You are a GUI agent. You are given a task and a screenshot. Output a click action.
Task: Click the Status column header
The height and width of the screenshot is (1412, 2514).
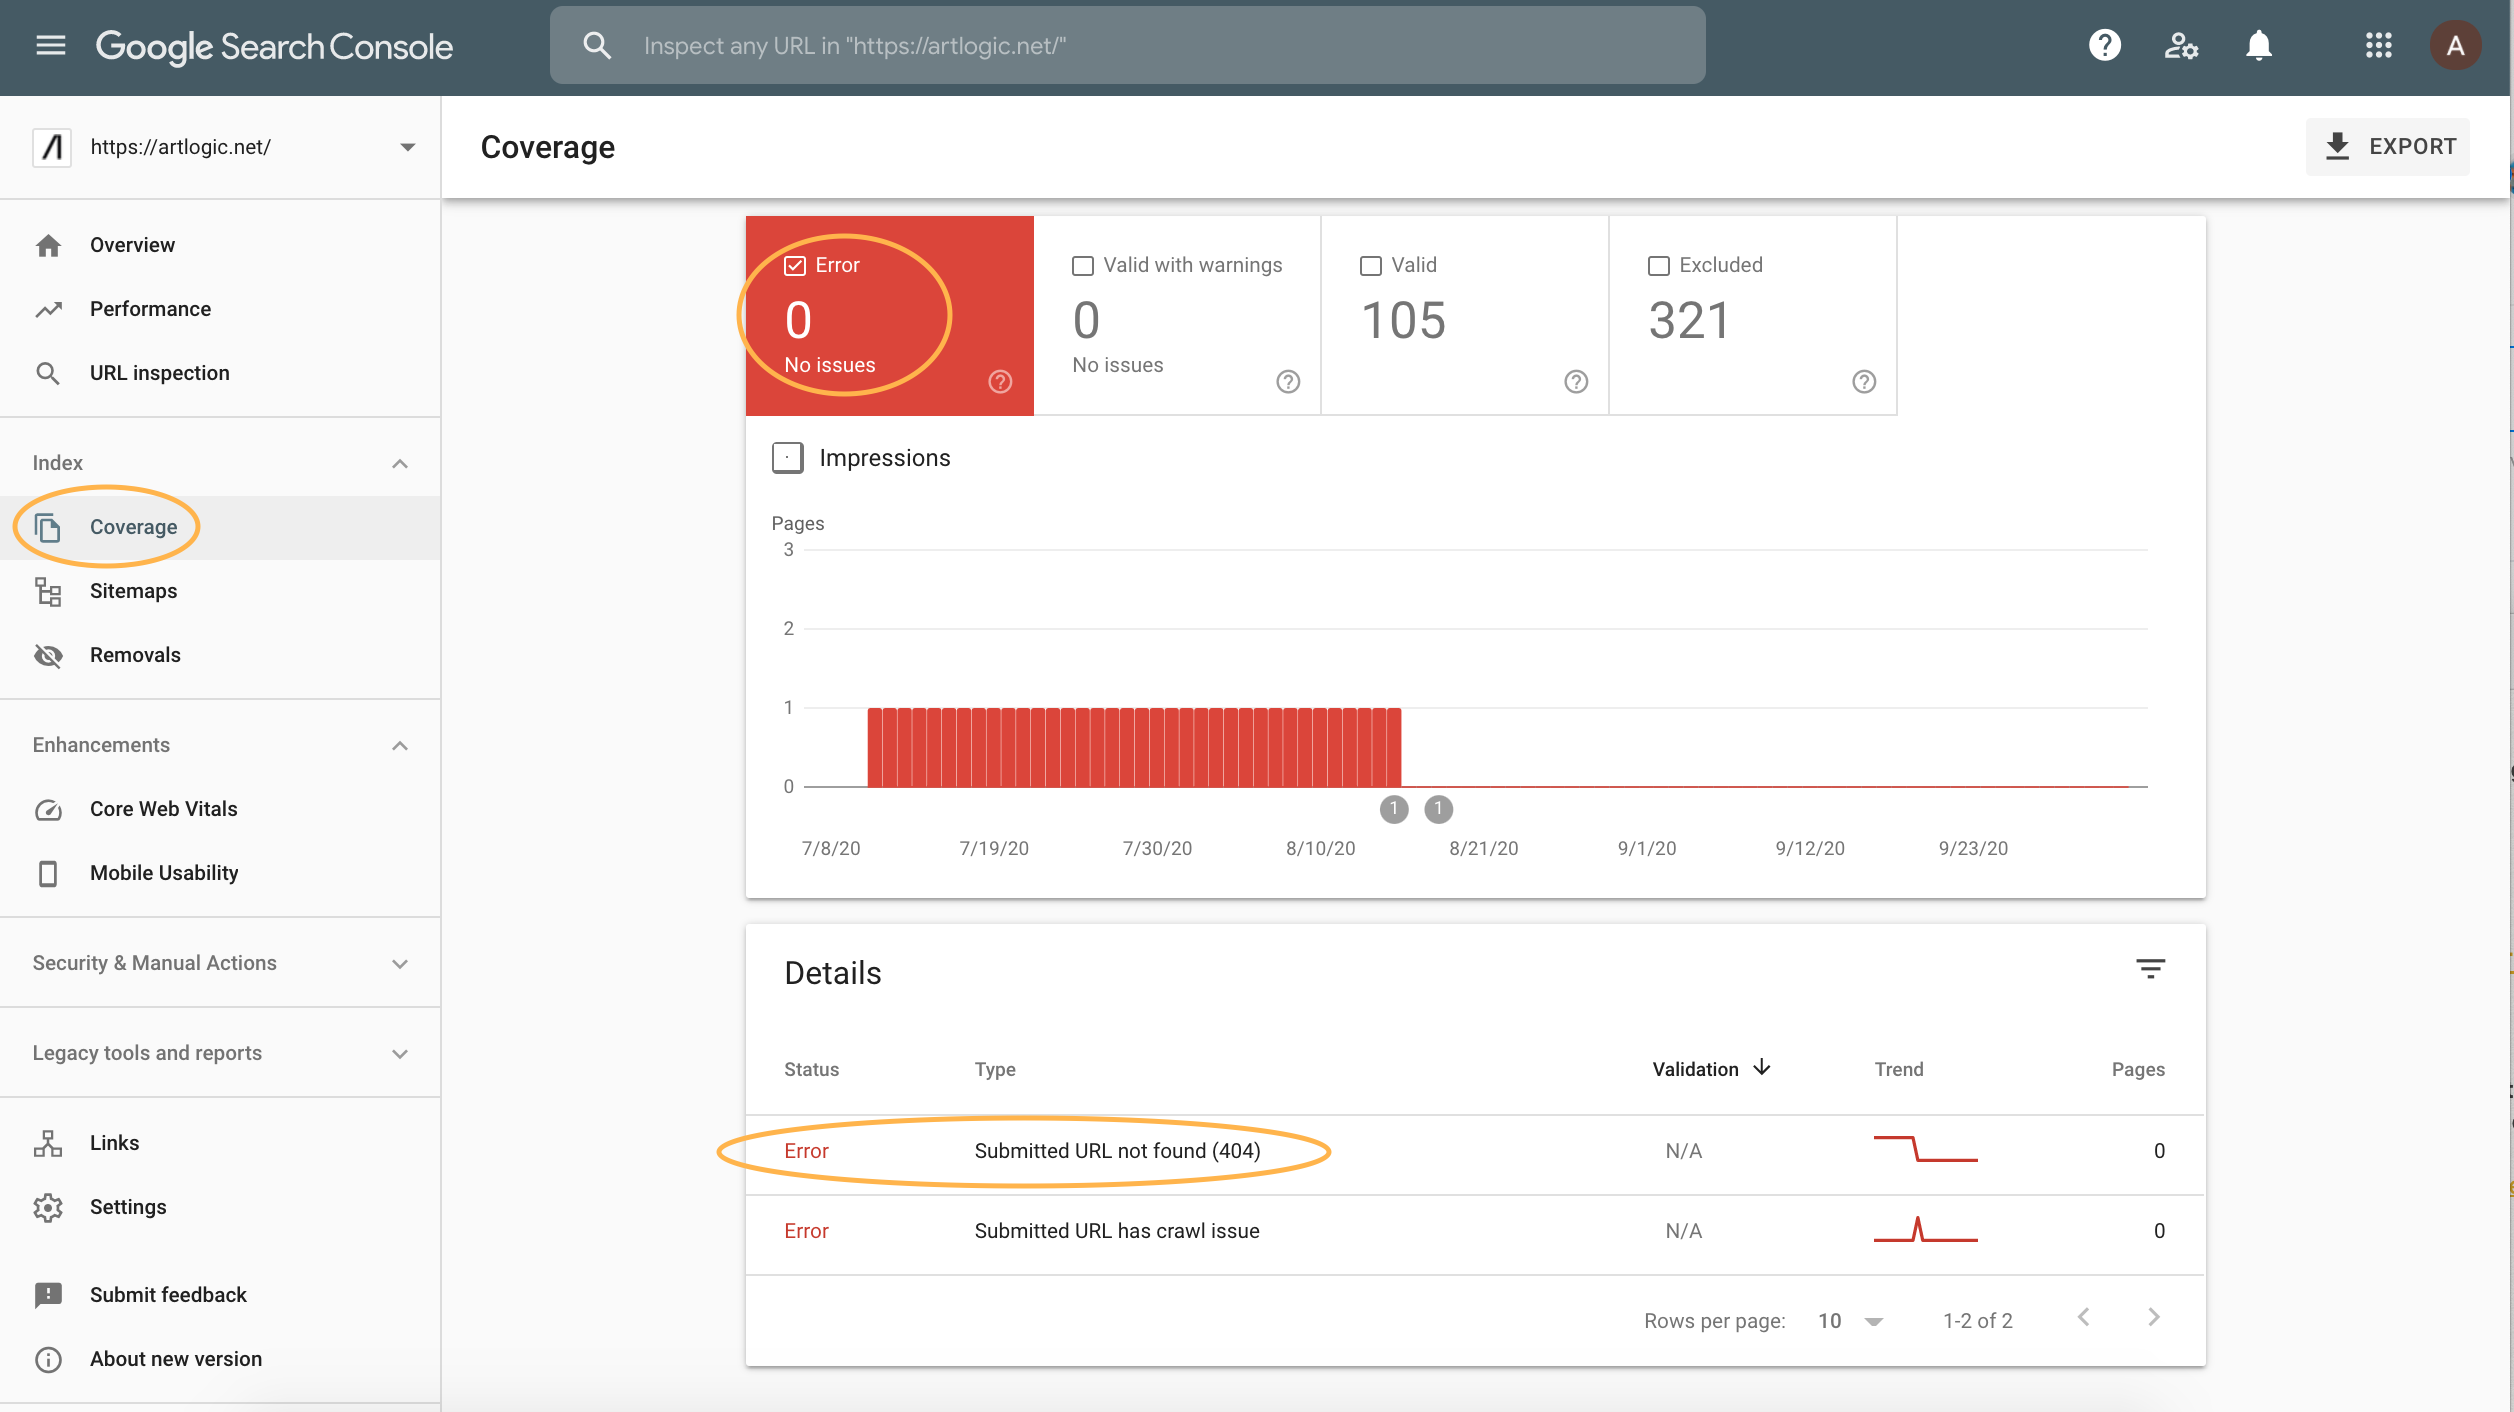tap(811, 1070)
